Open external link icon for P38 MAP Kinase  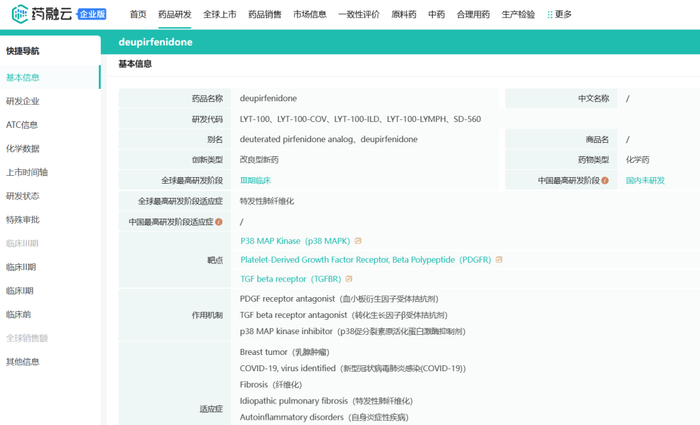coord(358,241)
